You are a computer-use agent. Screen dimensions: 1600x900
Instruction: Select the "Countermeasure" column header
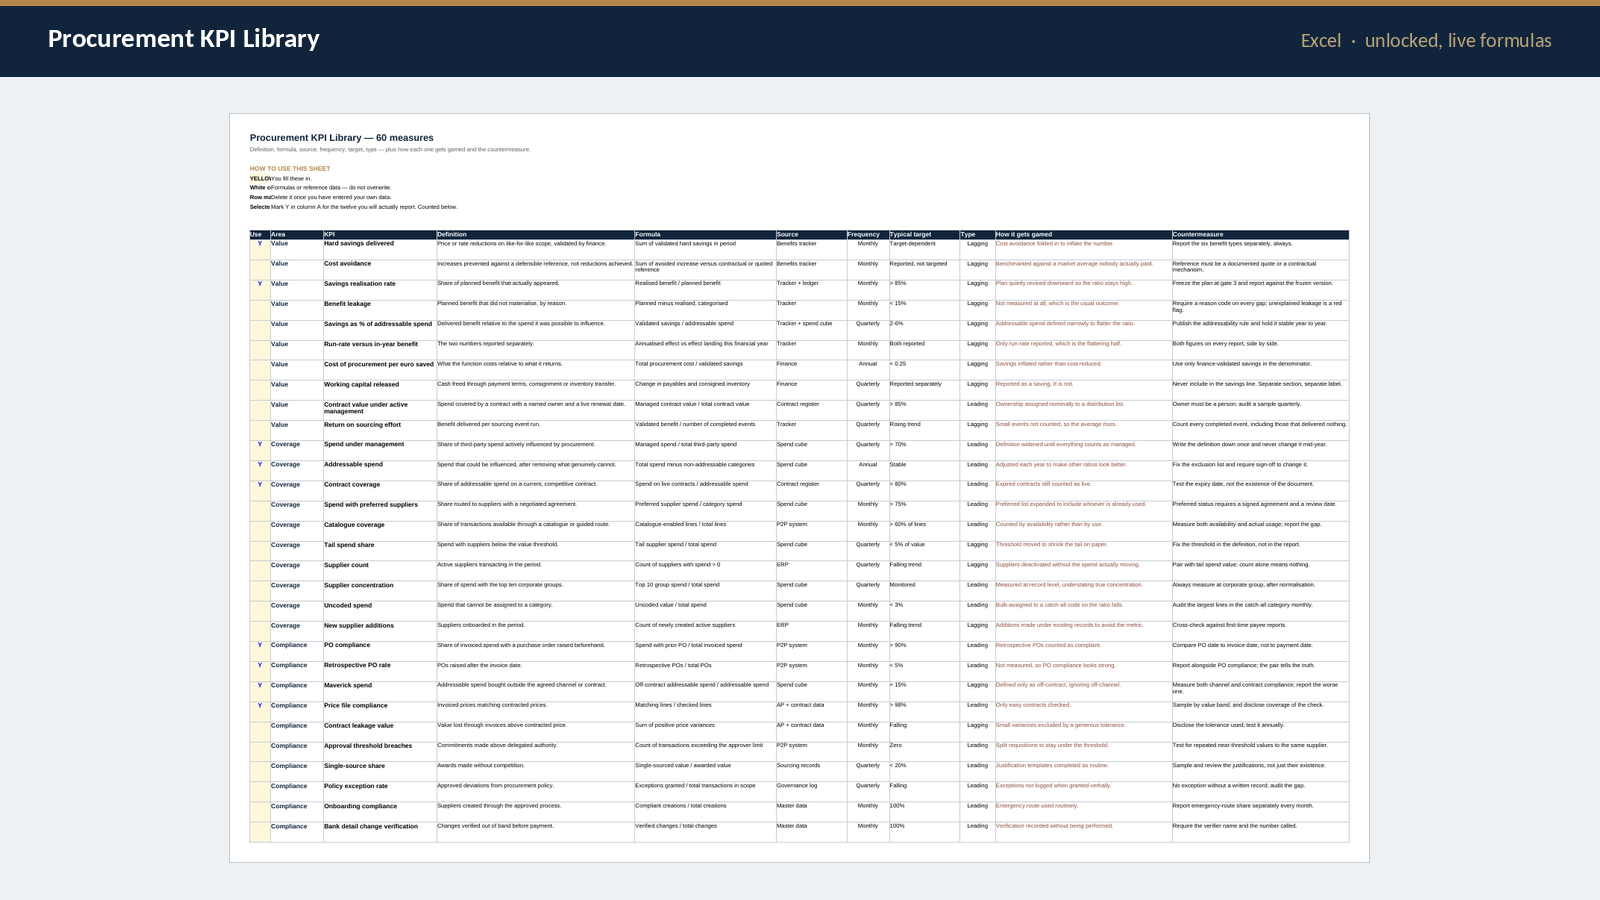(x=1260, y=235)
